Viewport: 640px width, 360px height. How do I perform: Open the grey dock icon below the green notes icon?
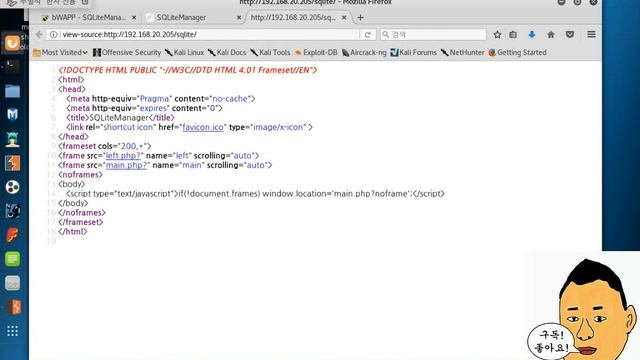click(x=12, y=283)
